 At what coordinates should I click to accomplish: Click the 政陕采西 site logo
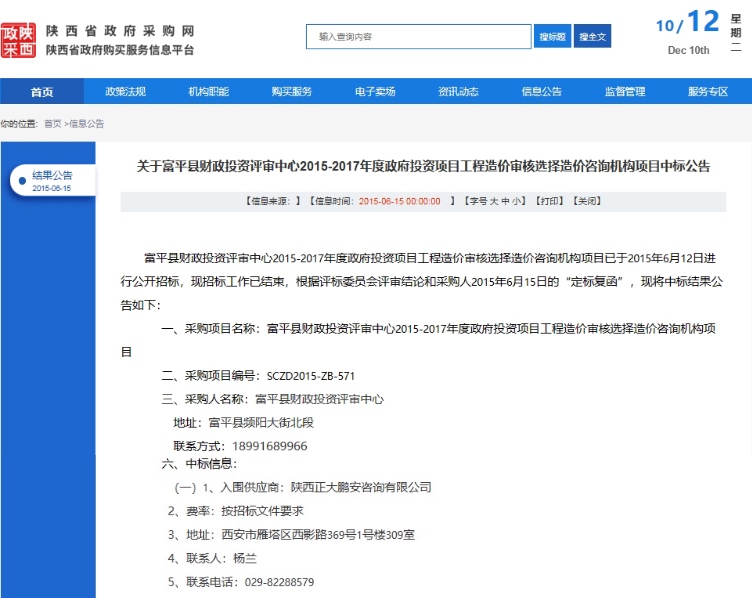tap(18, 37)
